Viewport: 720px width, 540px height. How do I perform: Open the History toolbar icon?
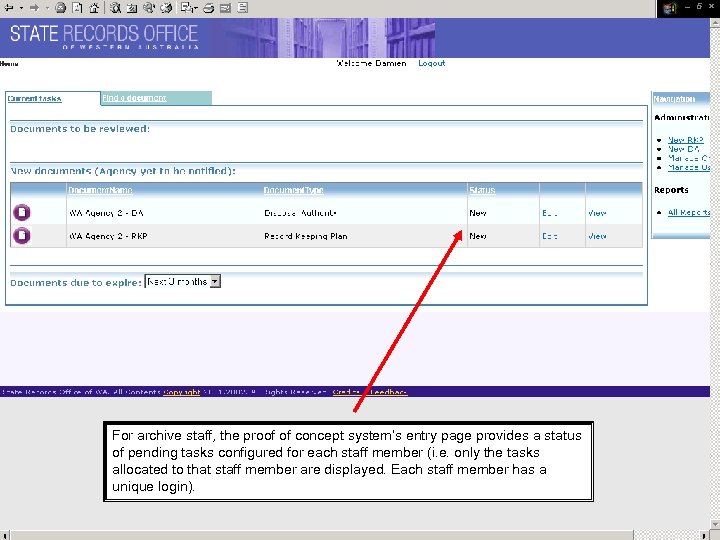click(x=166, y=8)
